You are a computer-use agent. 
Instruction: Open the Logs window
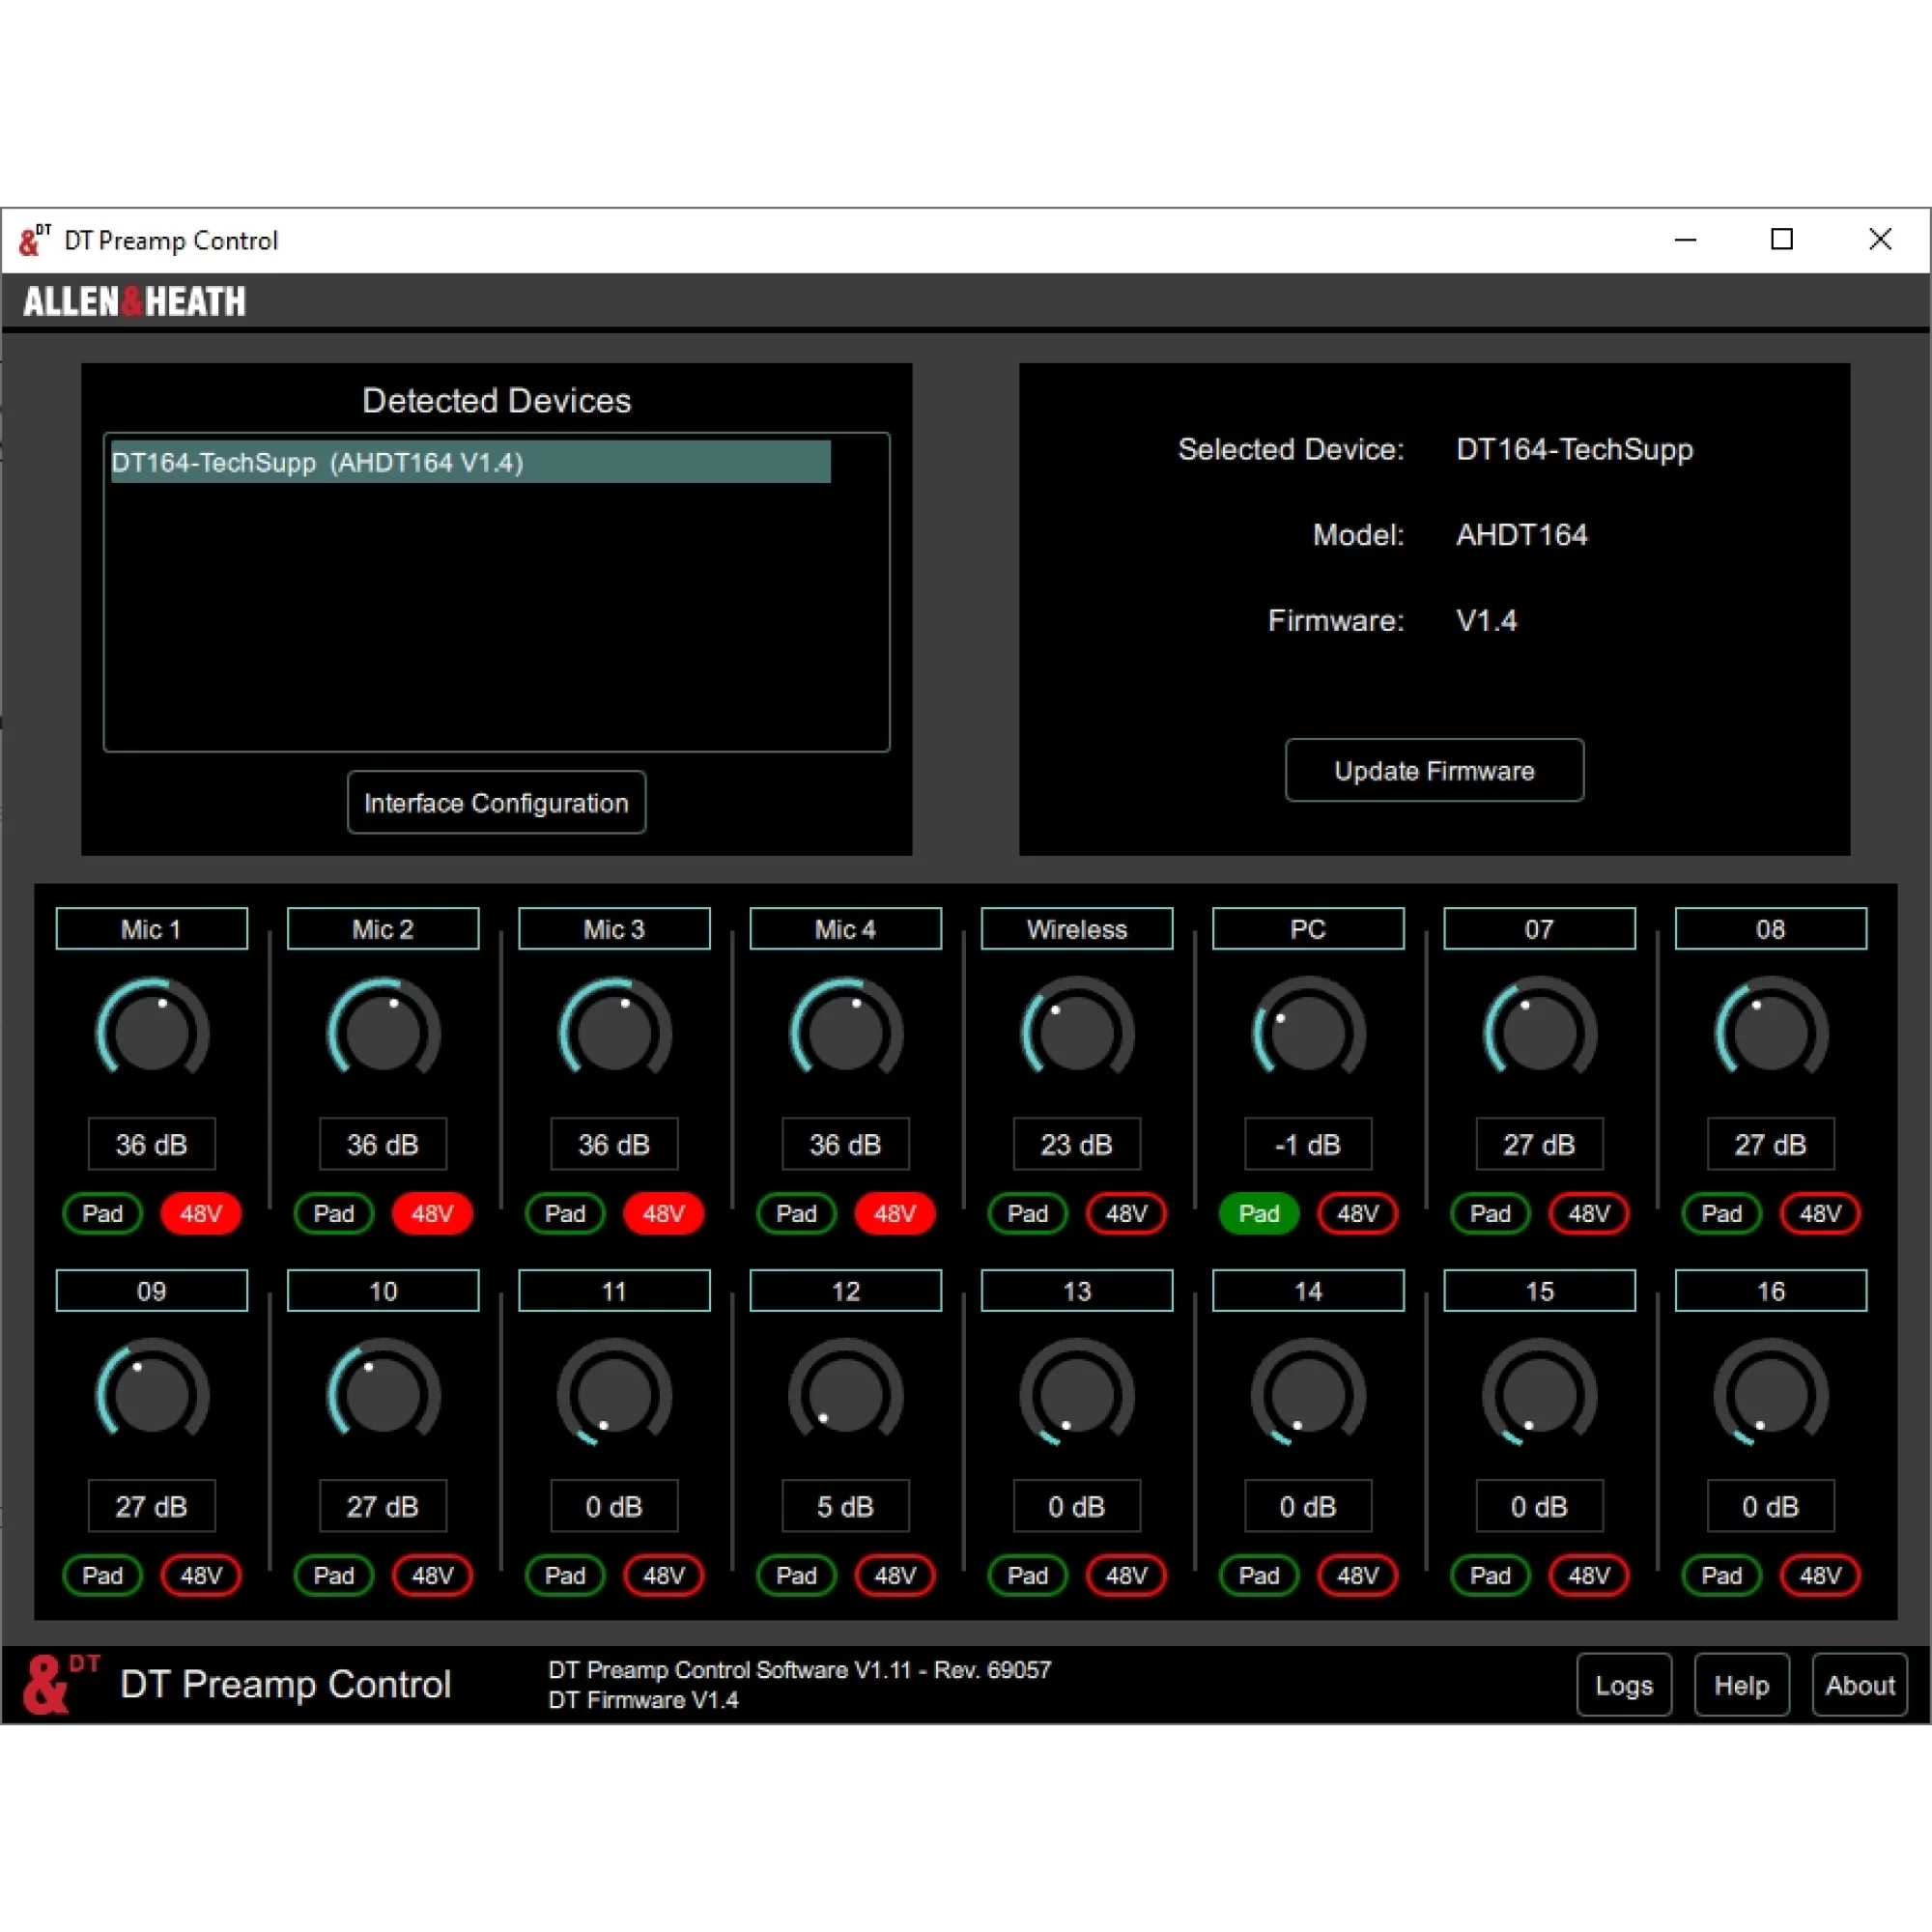point(1624,1685)
